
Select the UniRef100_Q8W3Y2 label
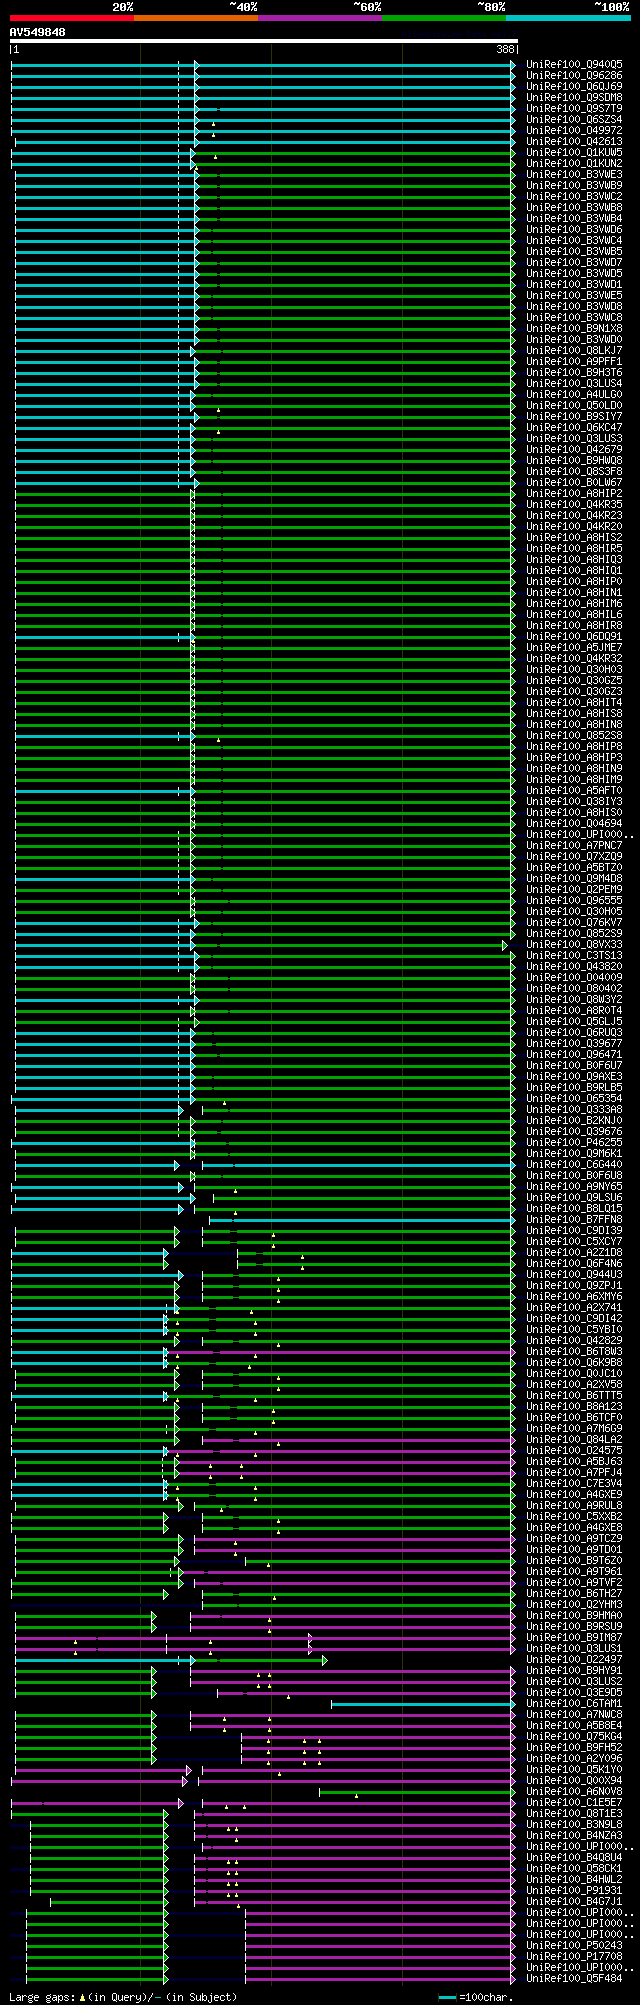(x=574, y=999)
